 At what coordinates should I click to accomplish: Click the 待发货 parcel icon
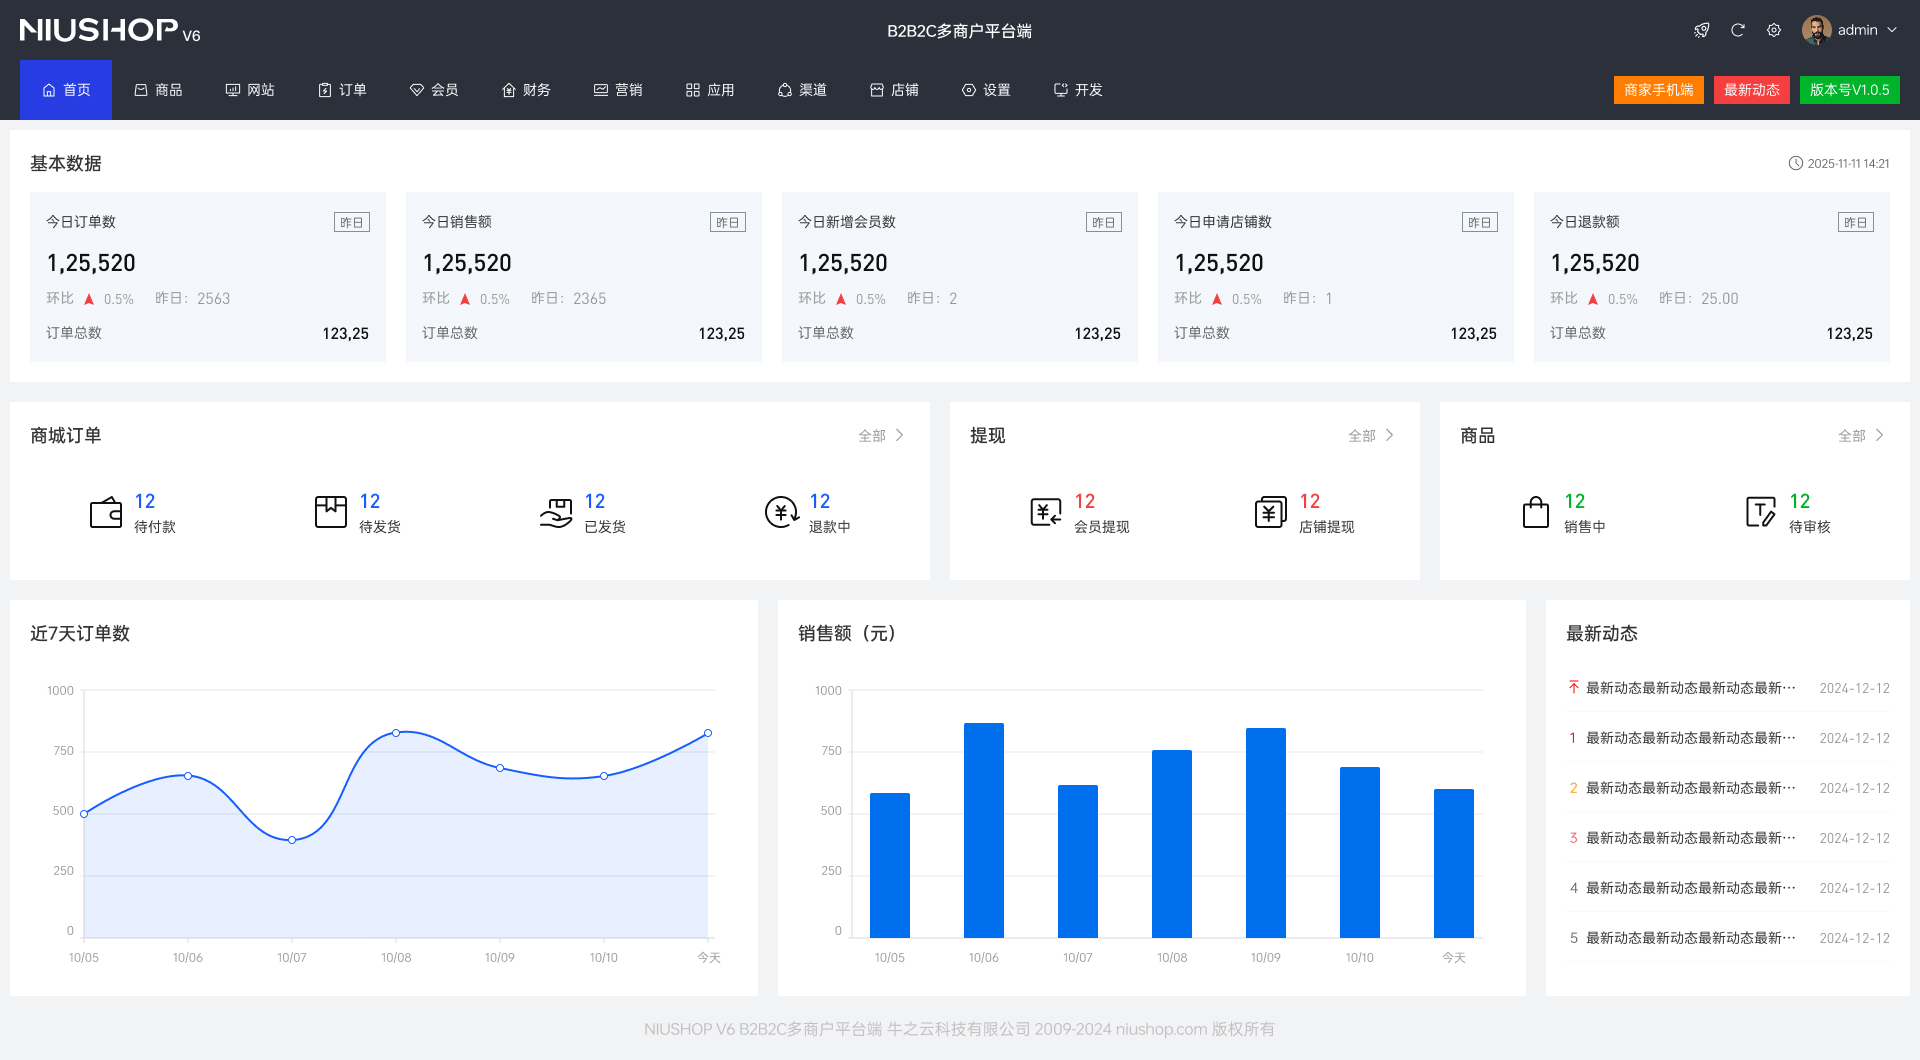pyautogui.click(x=329, y=511)
